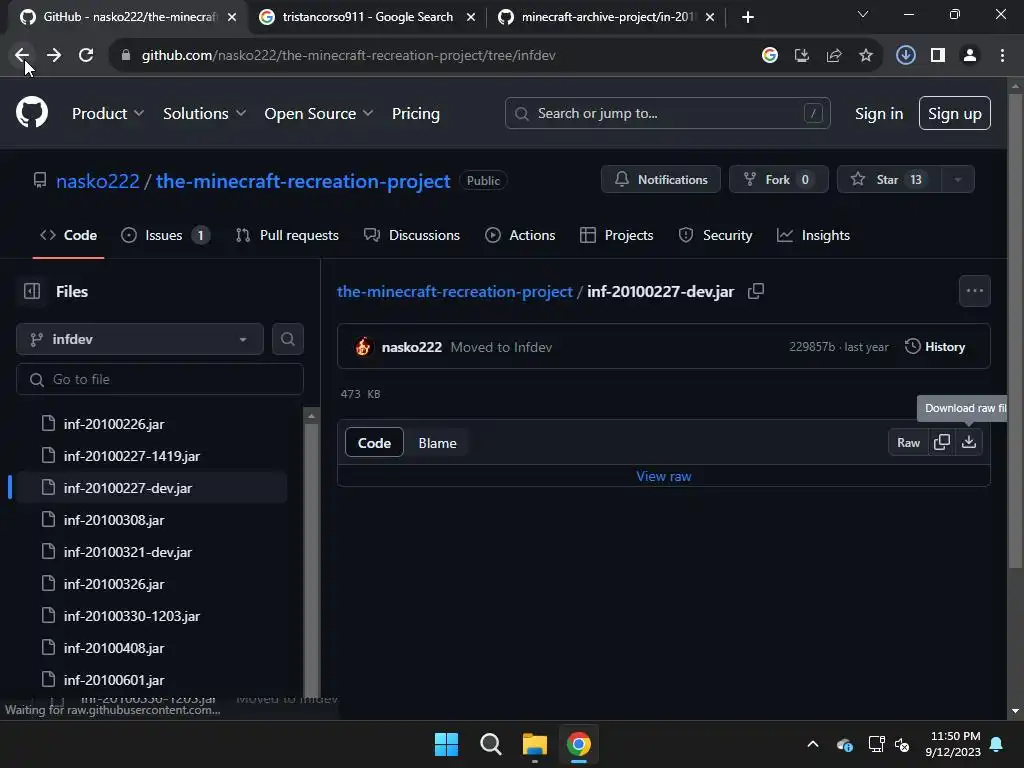Open the Pull requests tab

tap(287, 235)
